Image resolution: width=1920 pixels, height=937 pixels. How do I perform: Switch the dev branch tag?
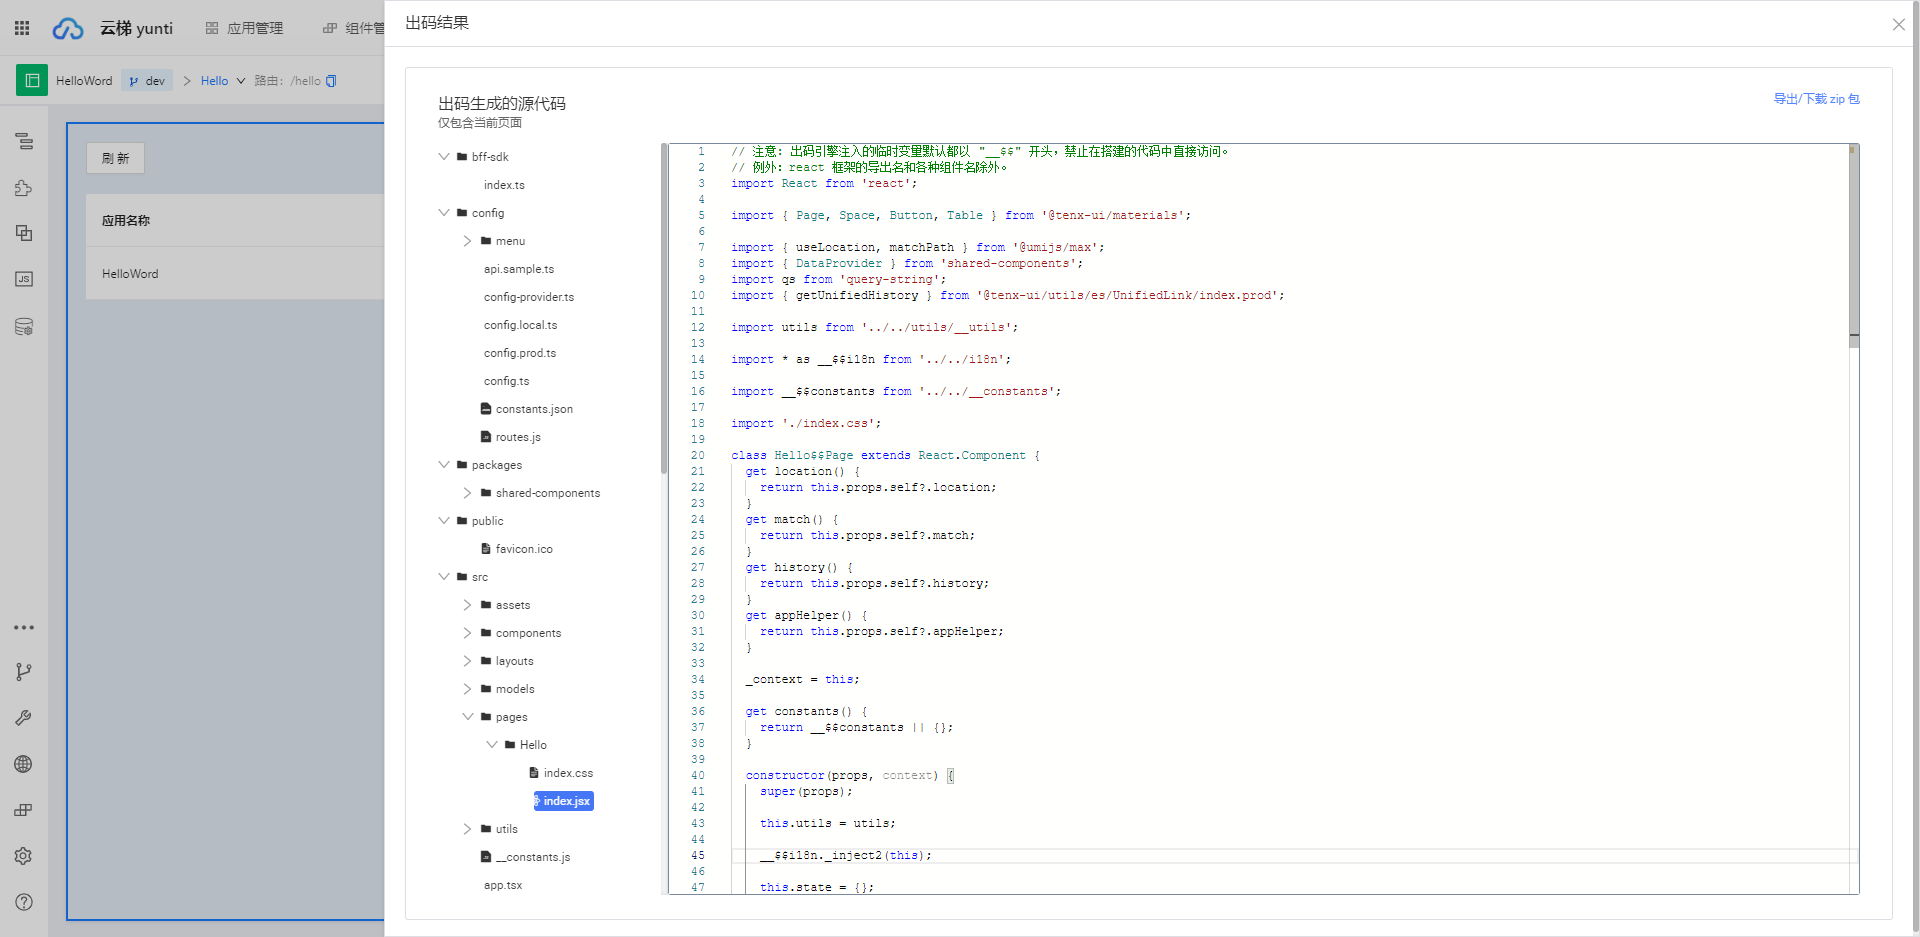[147, 81]
